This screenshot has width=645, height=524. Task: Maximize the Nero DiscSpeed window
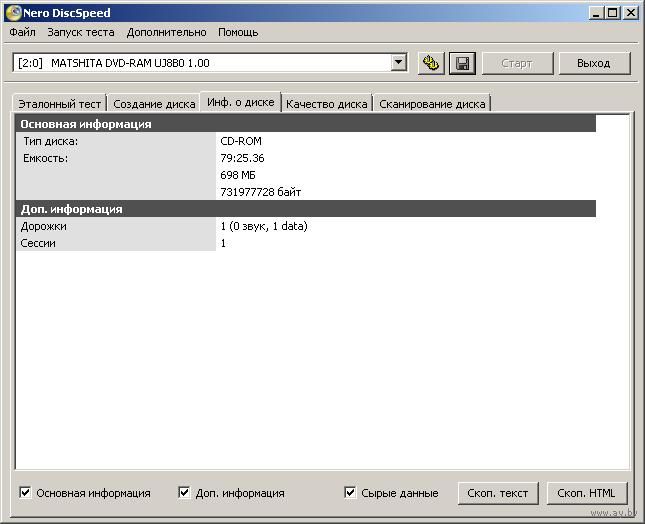[613, 13]
